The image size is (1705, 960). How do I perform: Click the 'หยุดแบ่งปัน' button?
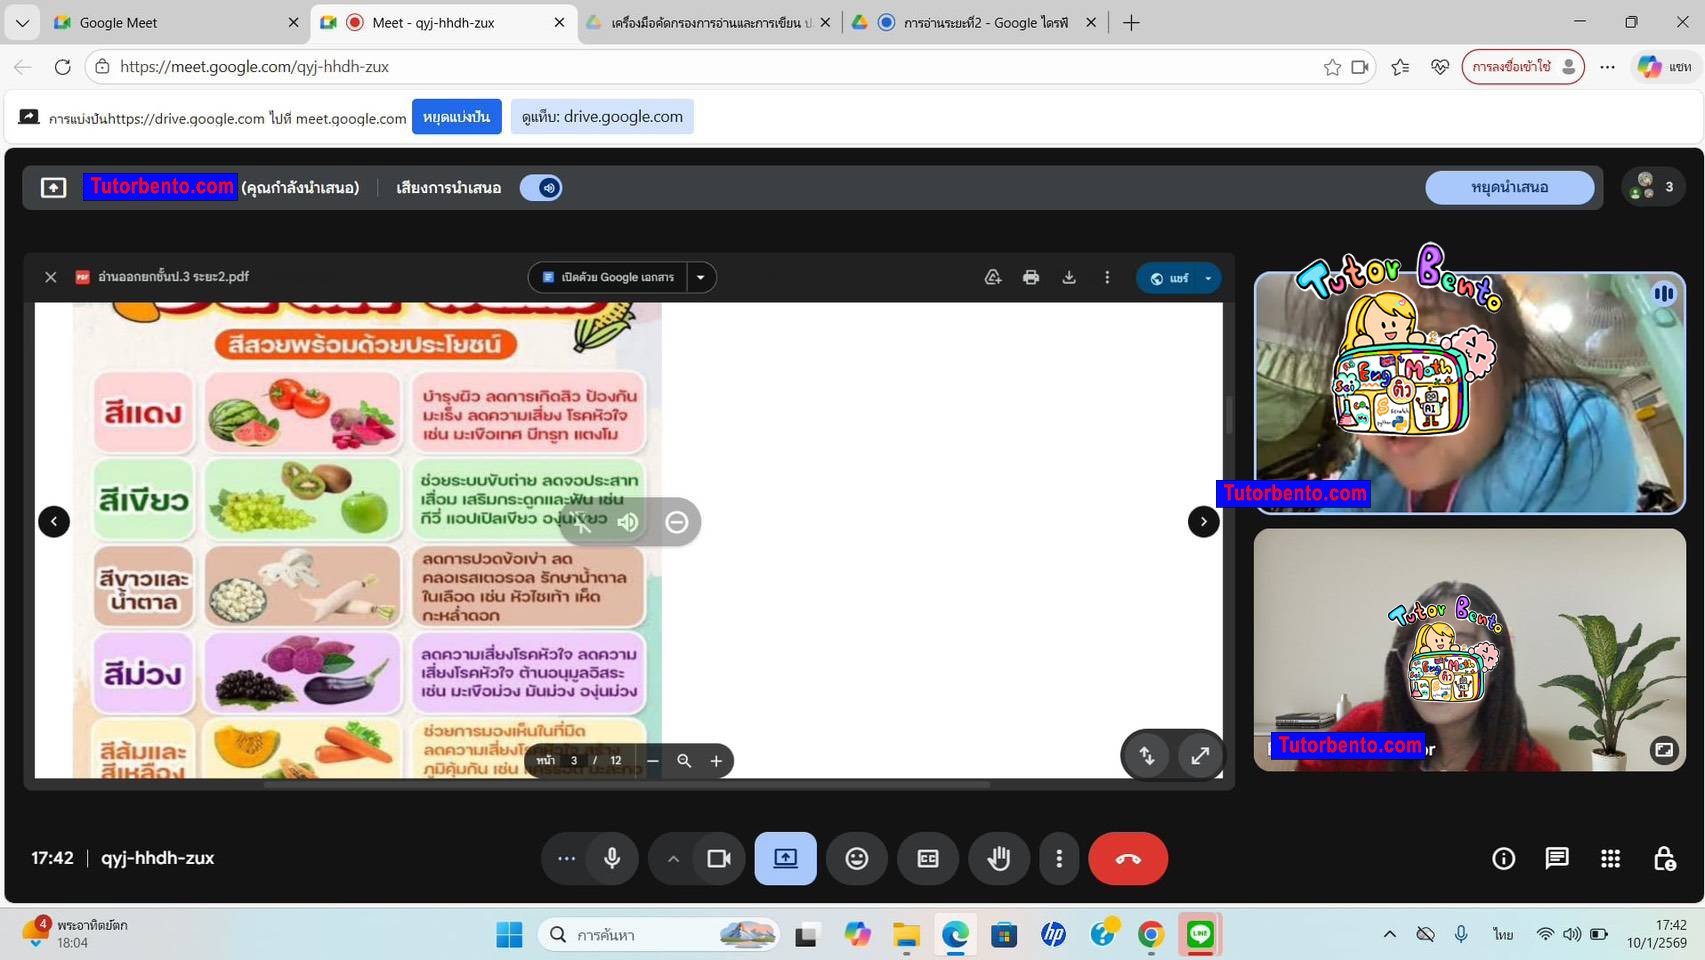point(456,116)
